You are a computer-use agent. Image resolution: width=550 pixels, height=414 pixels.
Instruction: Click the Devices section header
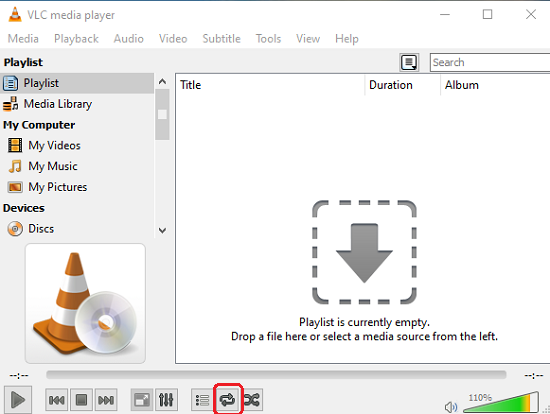24,208
